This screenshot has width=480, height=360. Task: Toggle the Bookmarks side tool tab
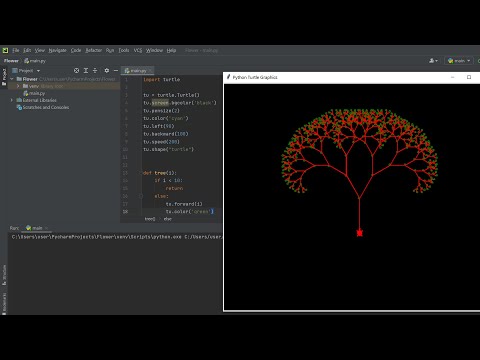(x=4, y=303)
